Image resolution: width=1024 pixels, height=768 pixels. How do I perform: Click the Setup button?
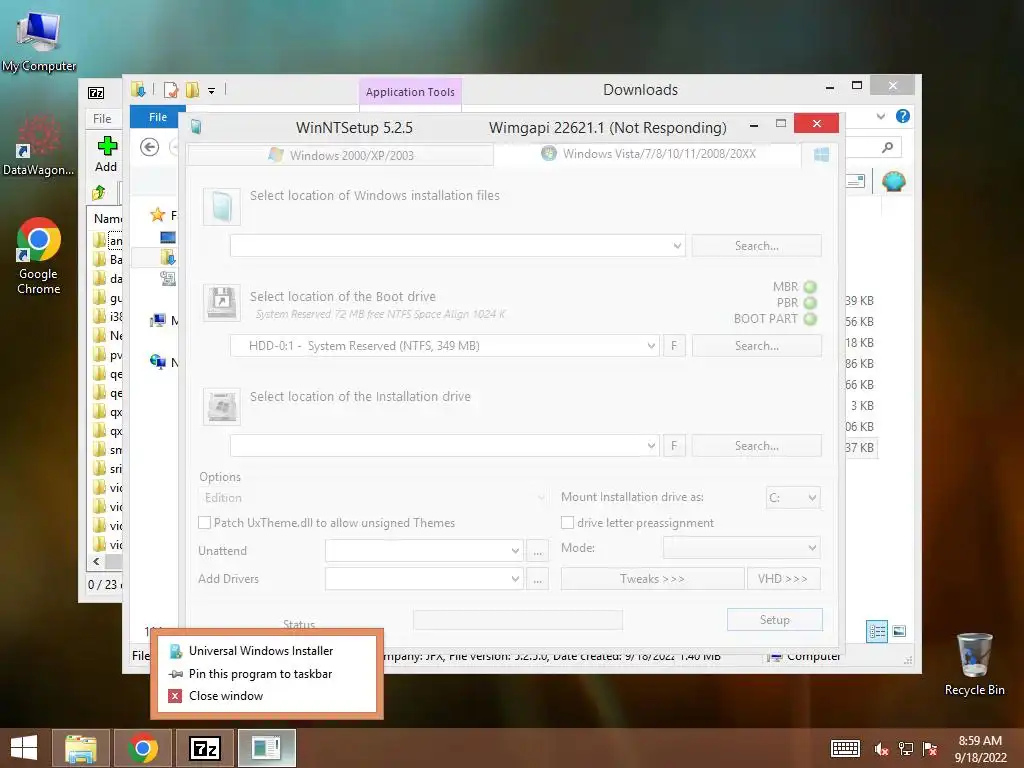click(775, 620)
